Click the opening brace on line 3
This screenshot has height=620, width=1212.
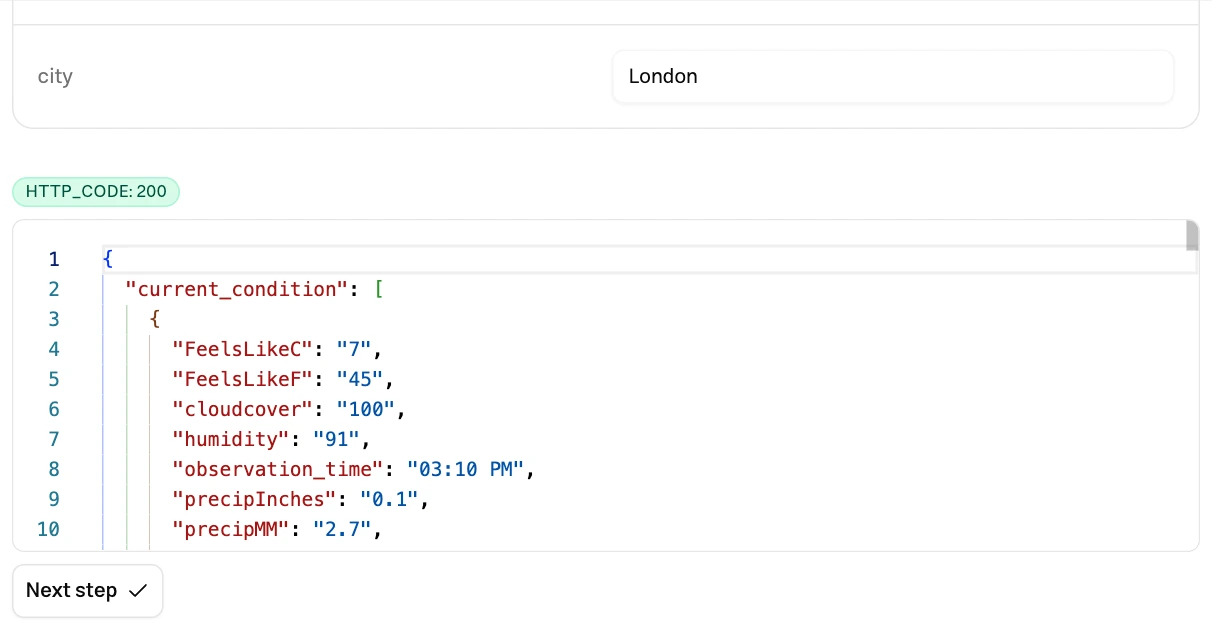155,320
